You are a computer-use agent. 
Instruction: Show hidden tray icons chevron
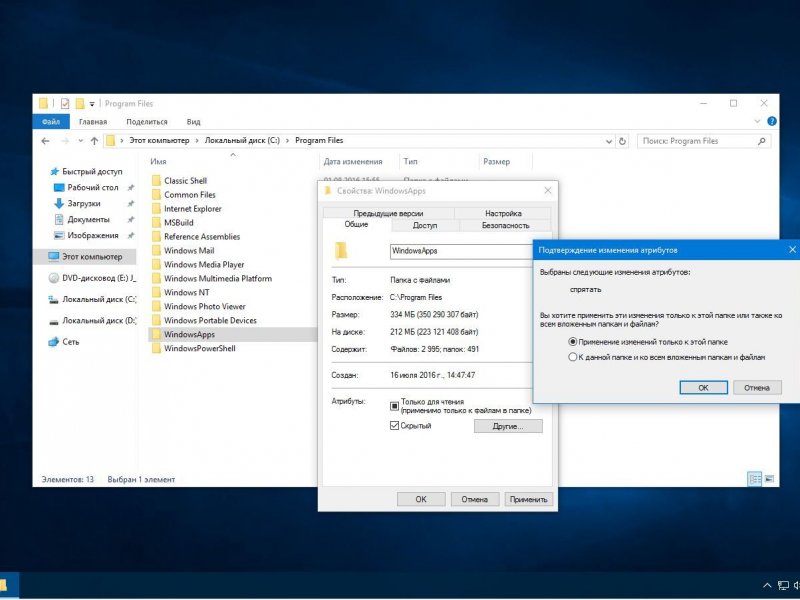point(767,586)
